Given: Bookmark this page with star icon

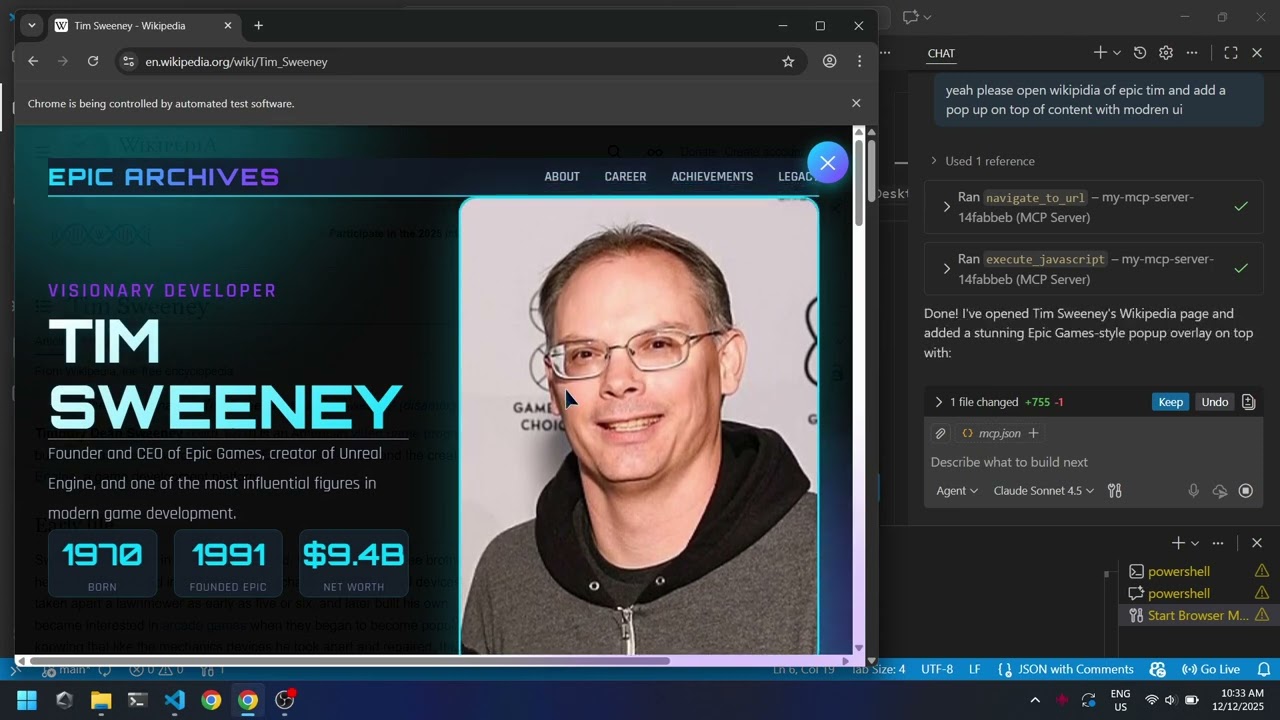Looking at the screenshot, I should pos(788,61).
